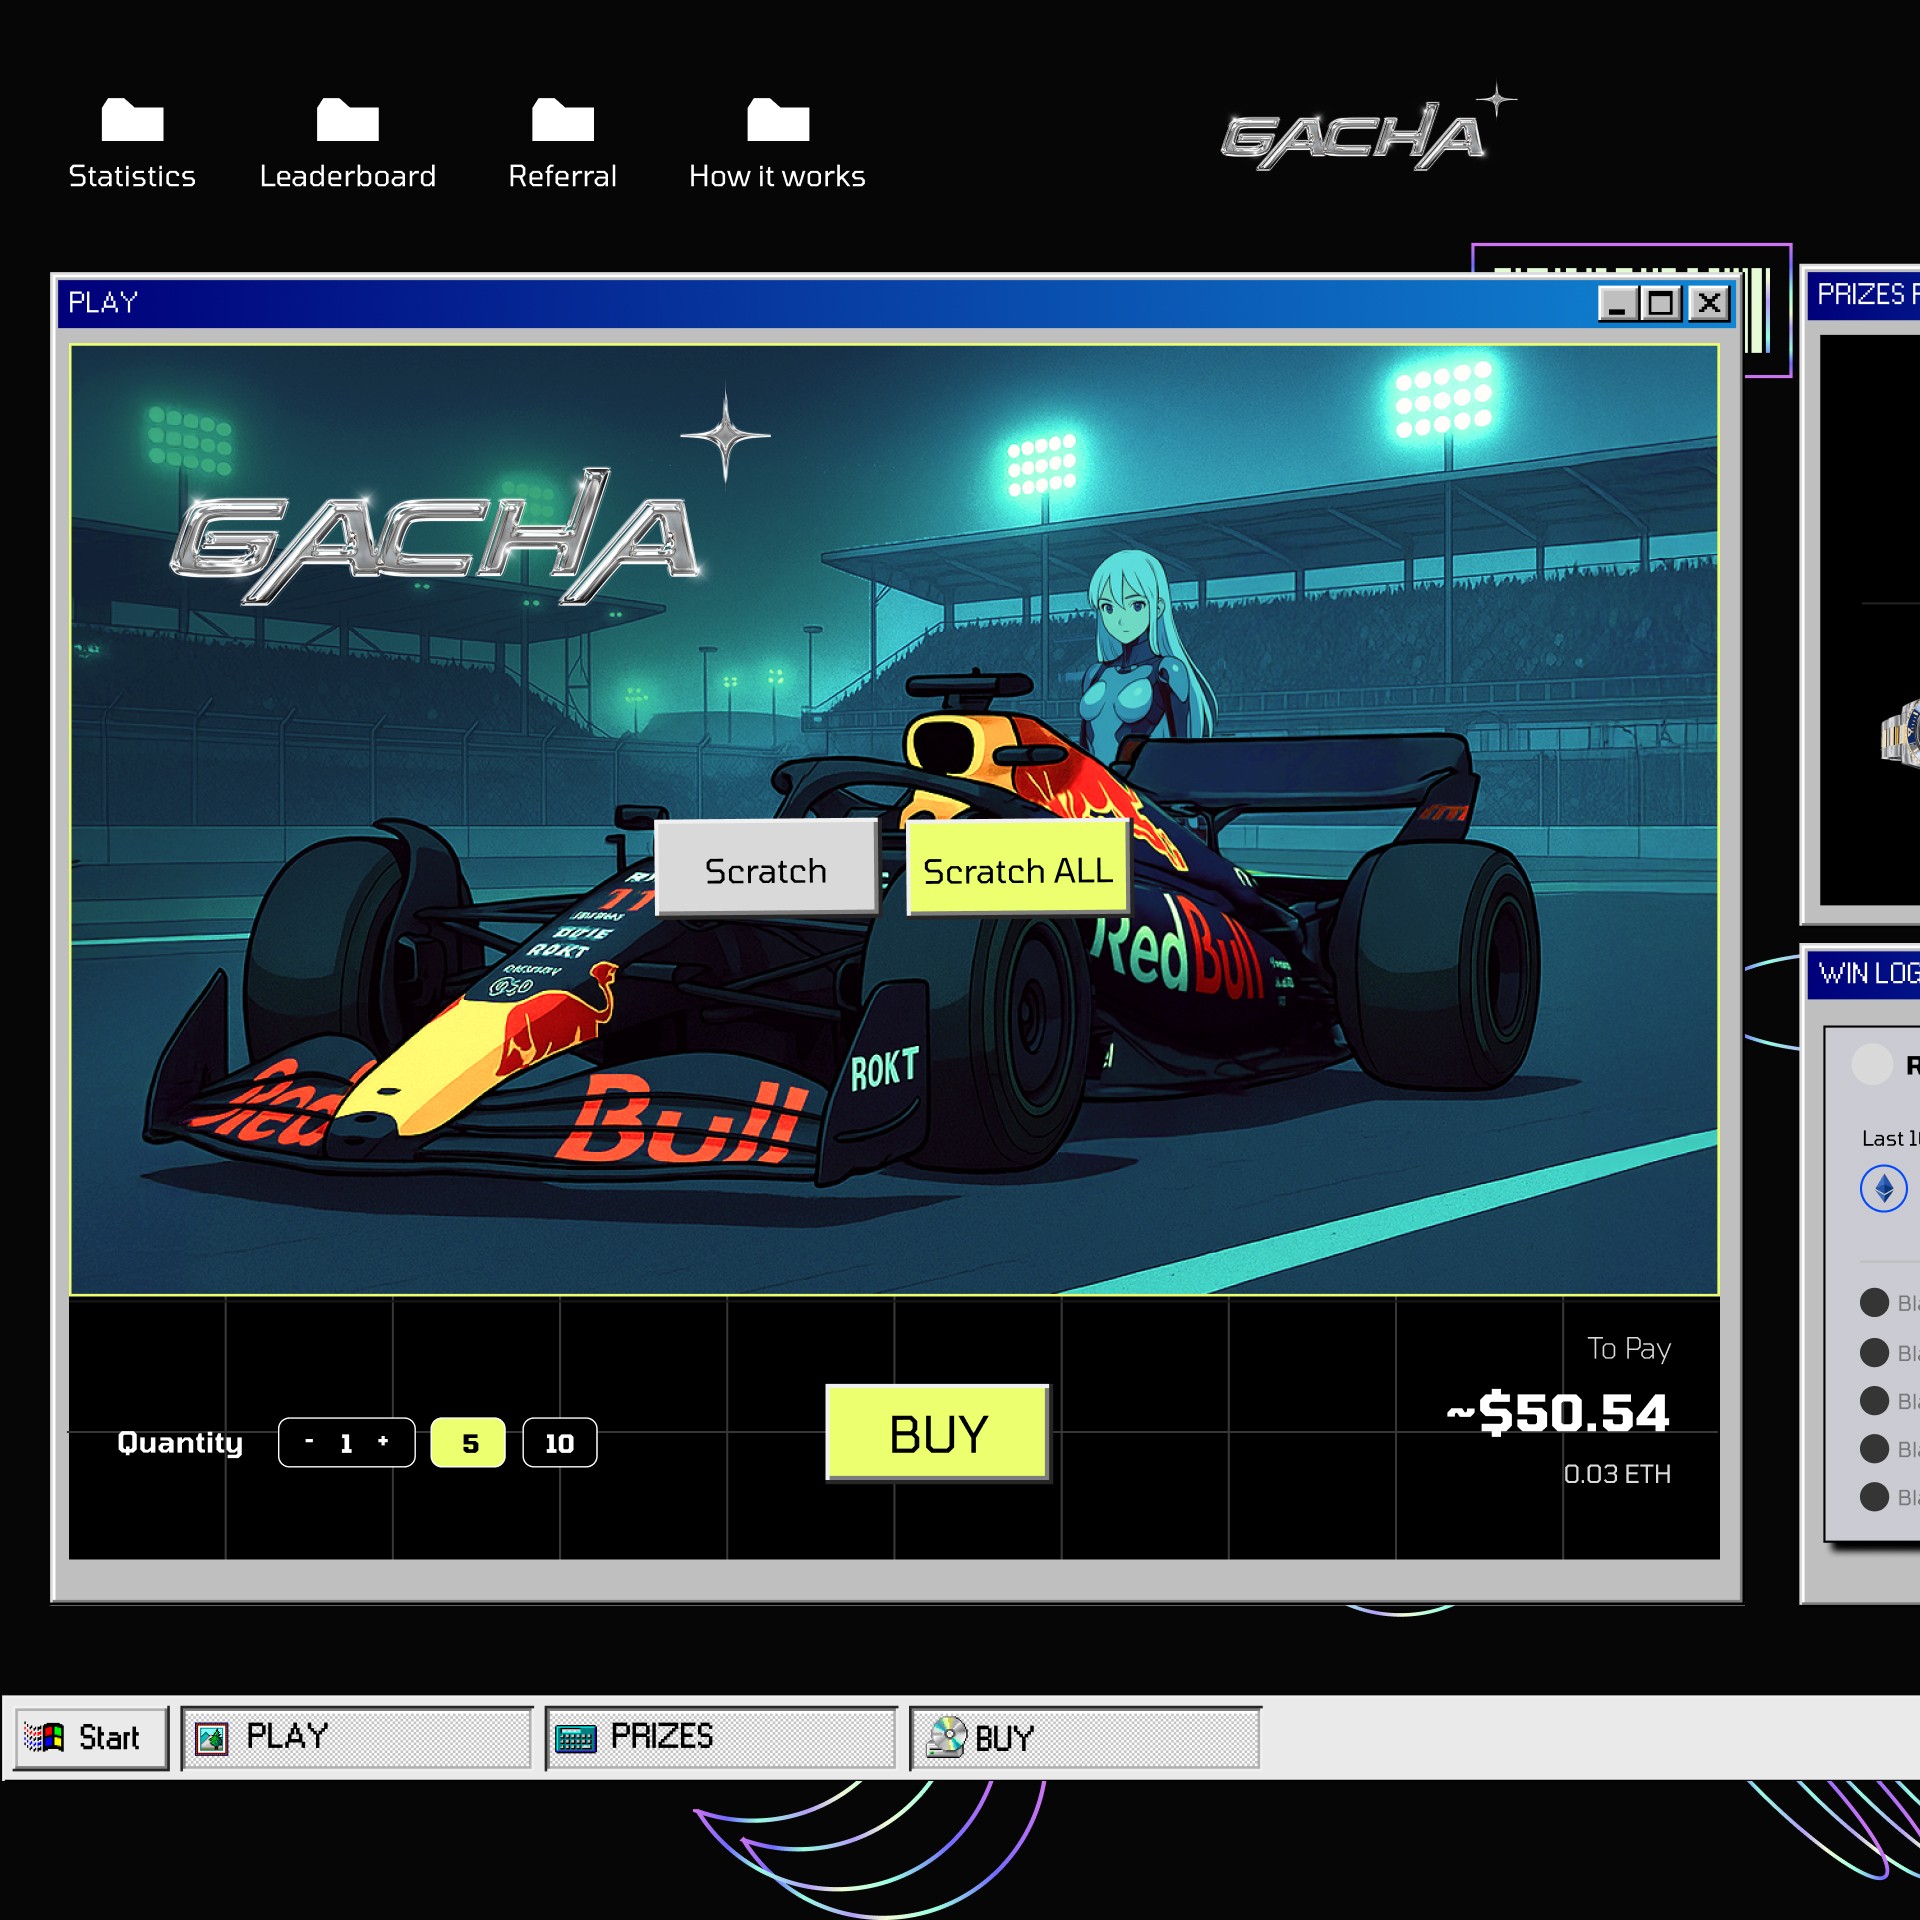Click the 0.03 ETH price text
This screenshot has width=1920, height=1920.
click(1617, 1473)
